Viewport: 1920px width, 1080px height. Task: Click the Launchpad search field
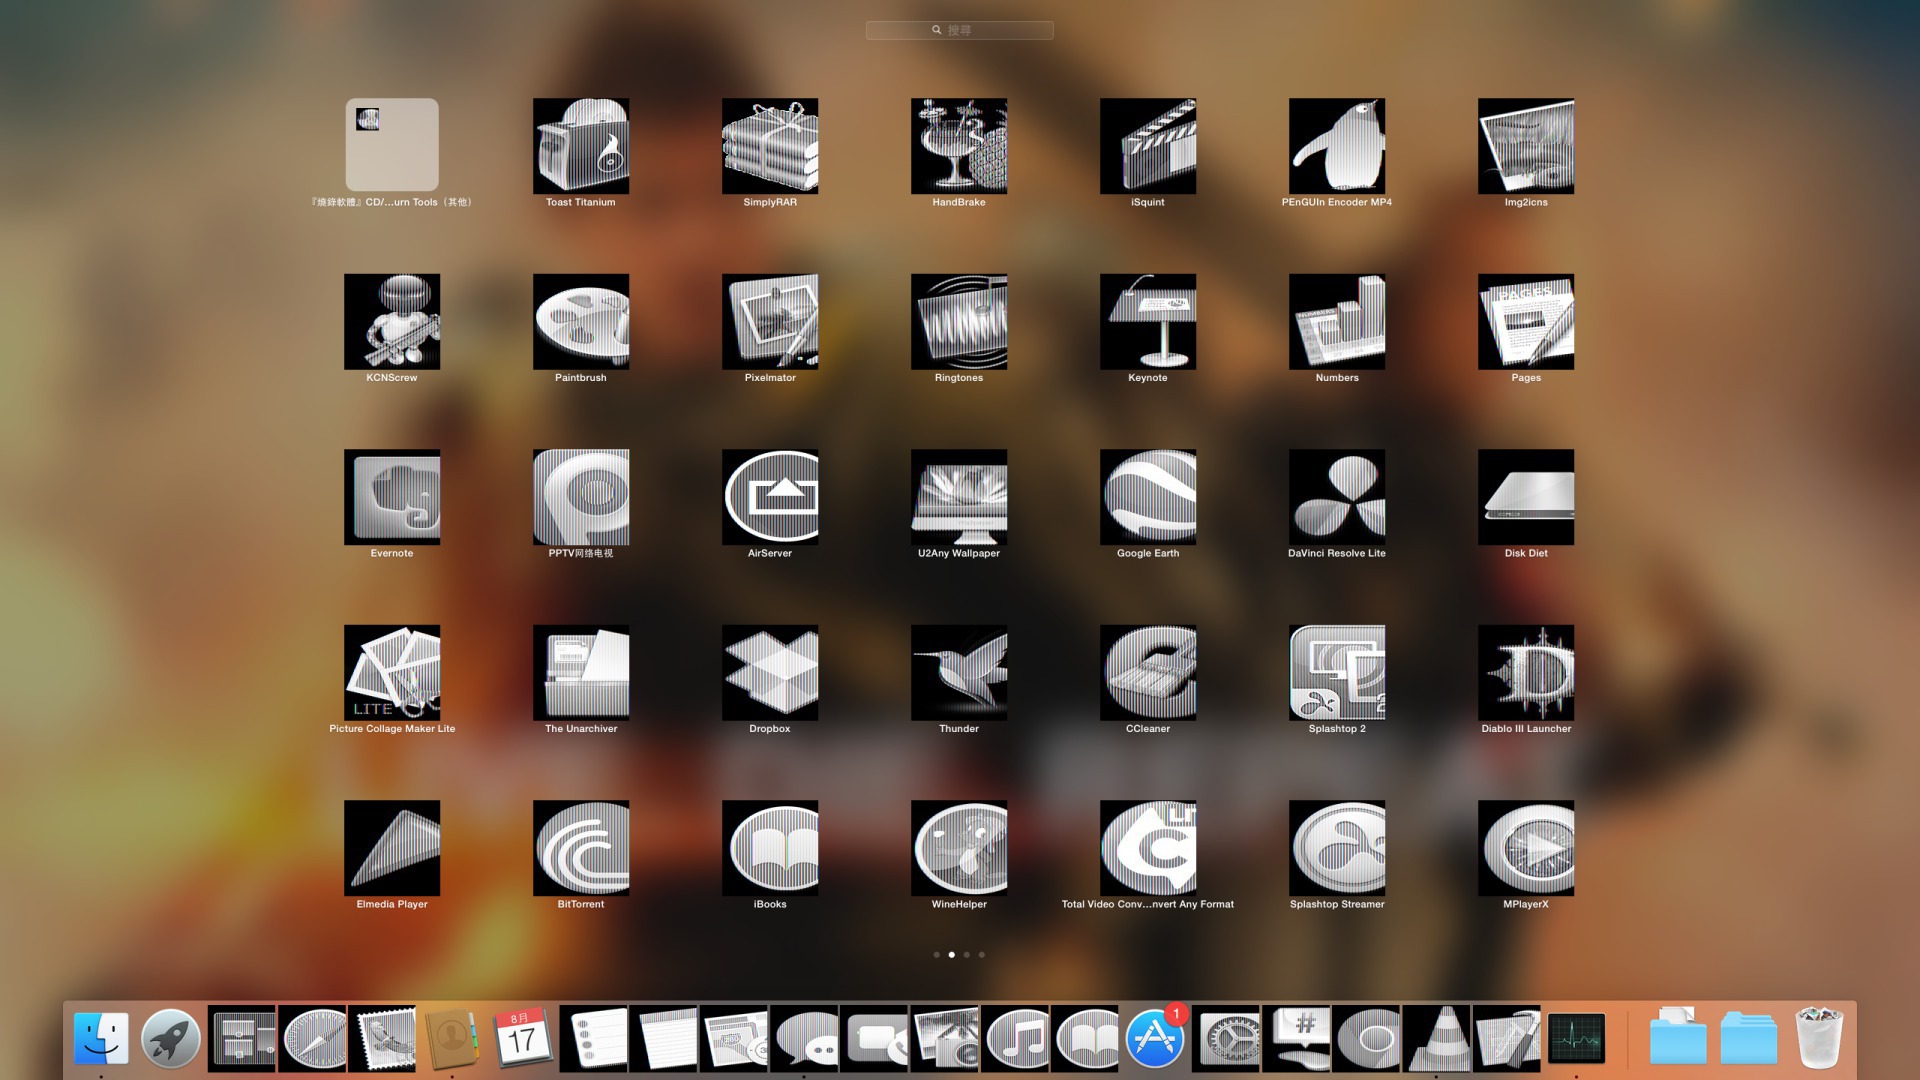point(959,30)
